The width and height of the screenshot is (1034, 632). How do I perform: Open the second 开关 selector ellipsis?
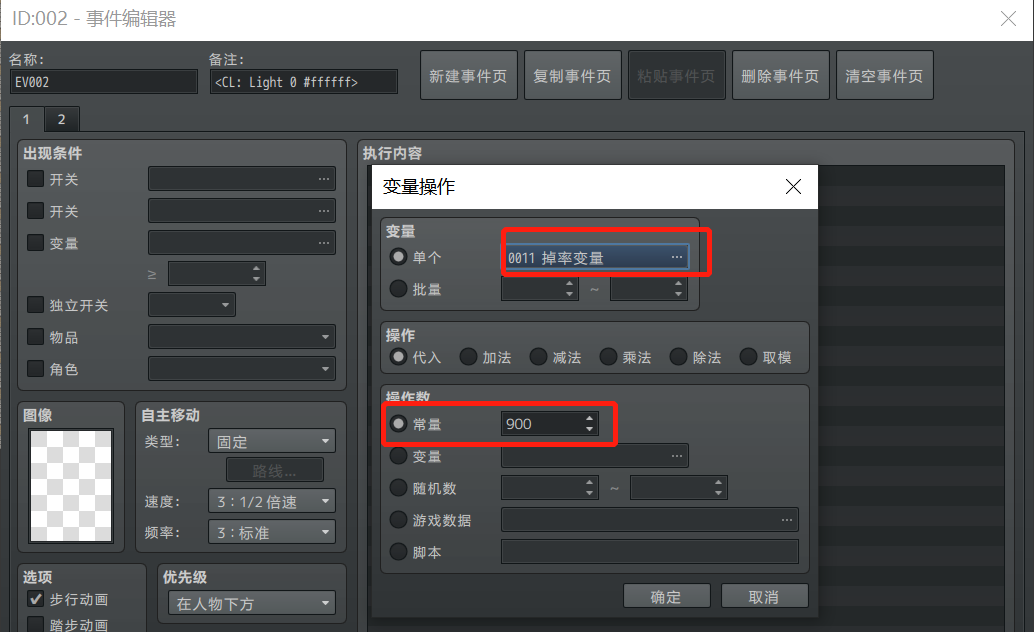coord(323,211)
